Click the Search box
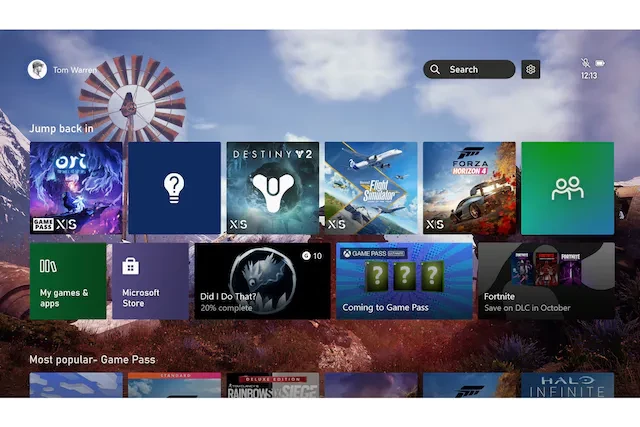This screenshot has width=640, height=427. click(x=469, y=69)
